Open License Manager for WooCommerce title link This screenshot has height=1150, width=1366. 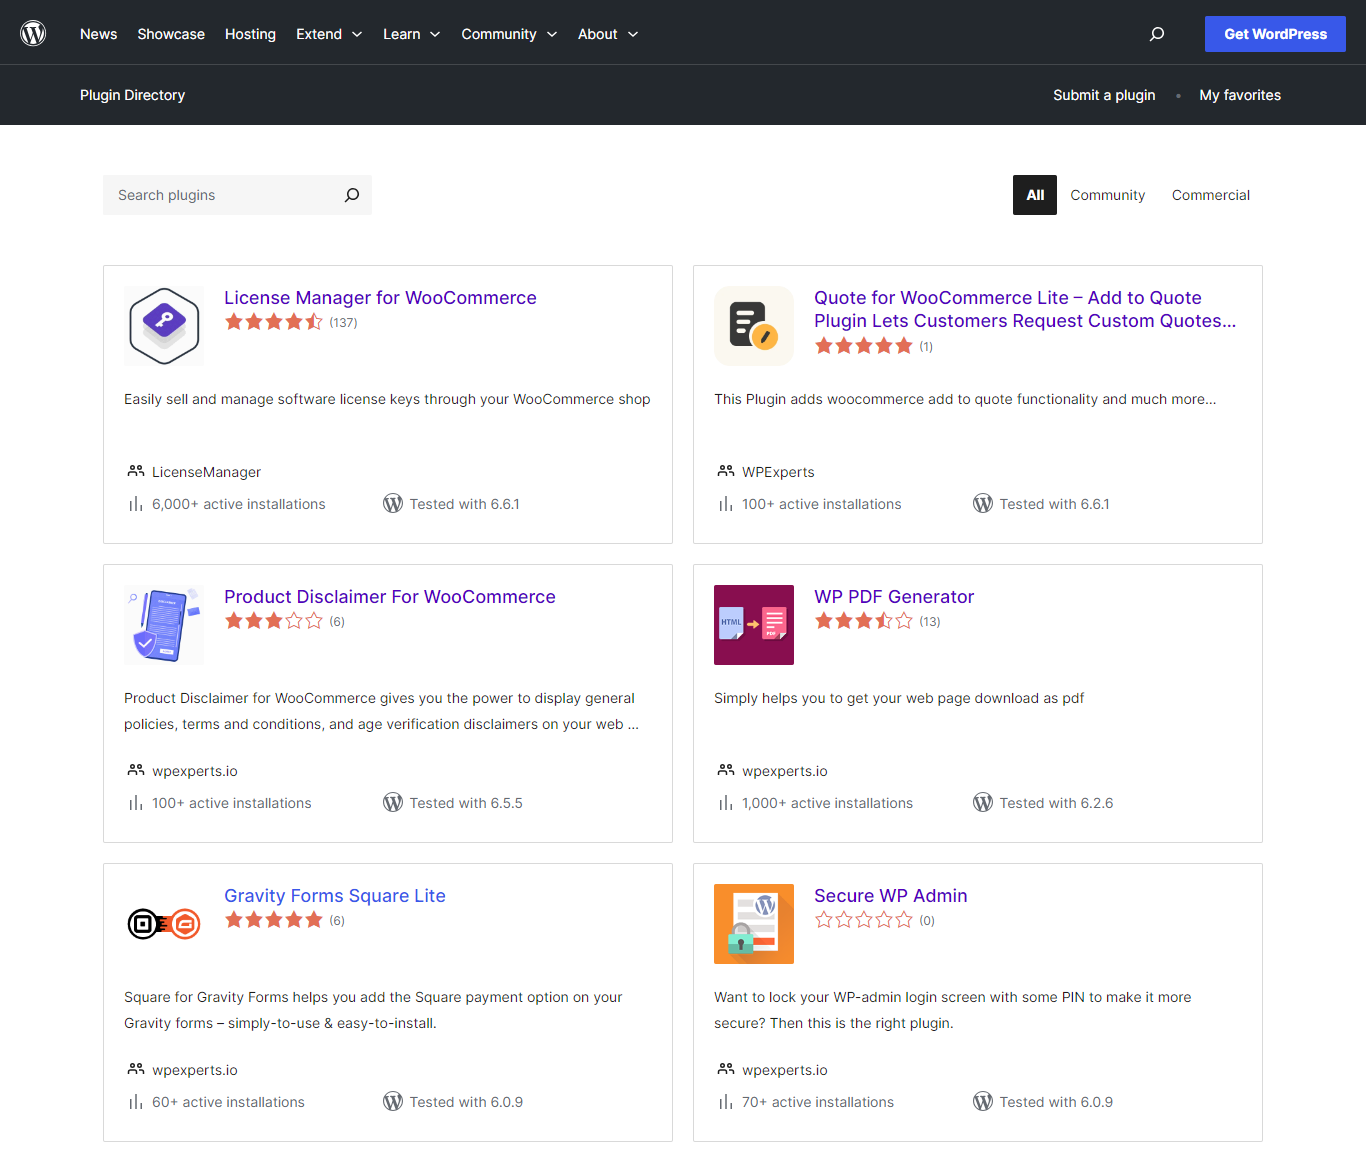pos(380,298)
